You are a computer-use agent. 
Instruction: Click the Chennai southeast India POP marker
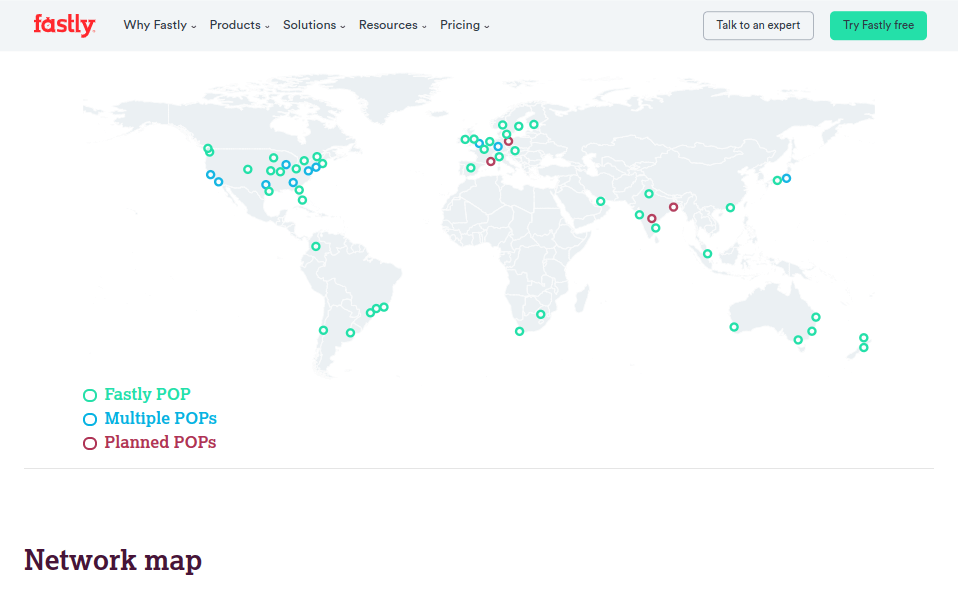[x=656, y=228]
